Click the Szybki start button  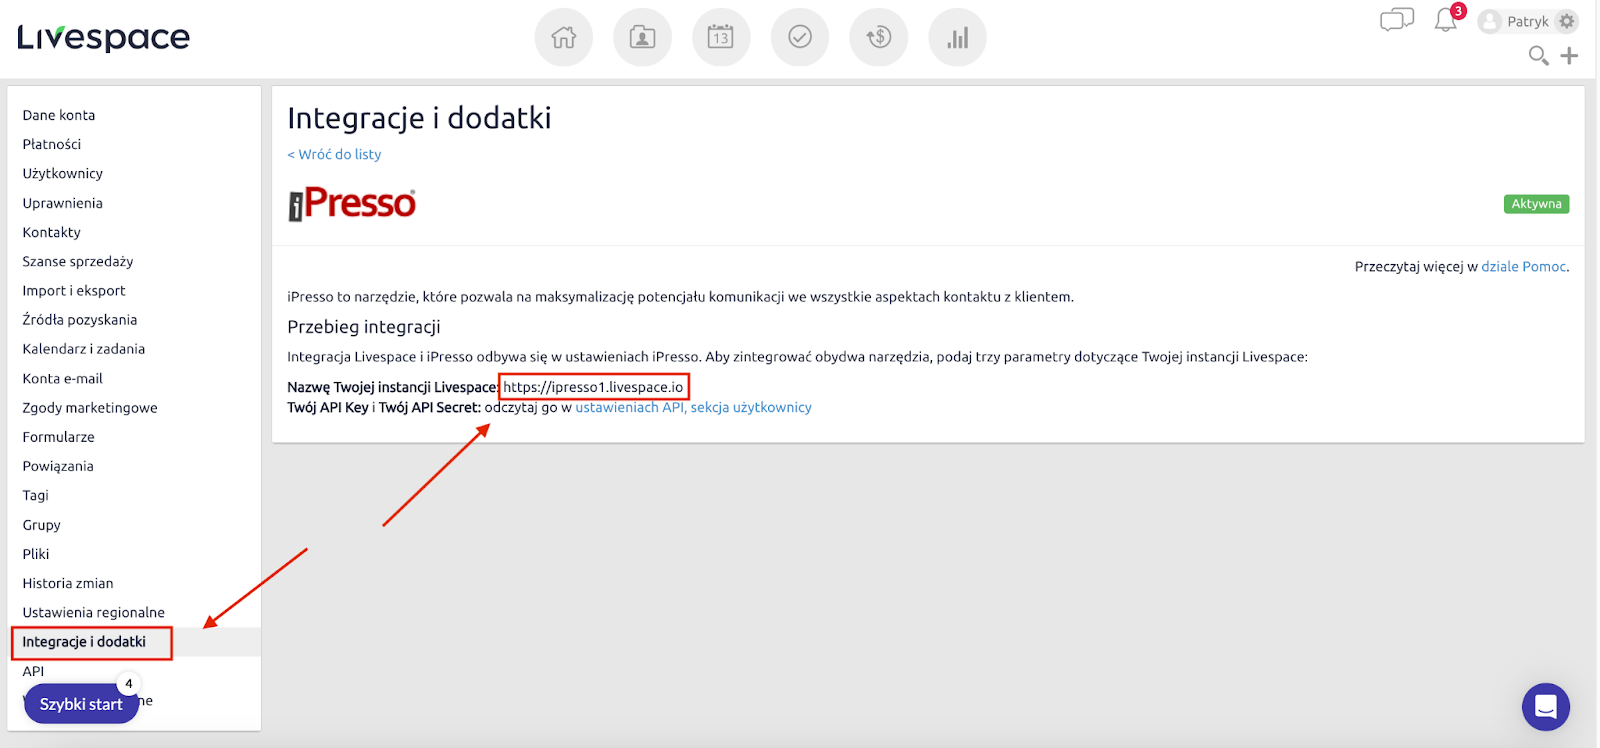click(81, 704)
